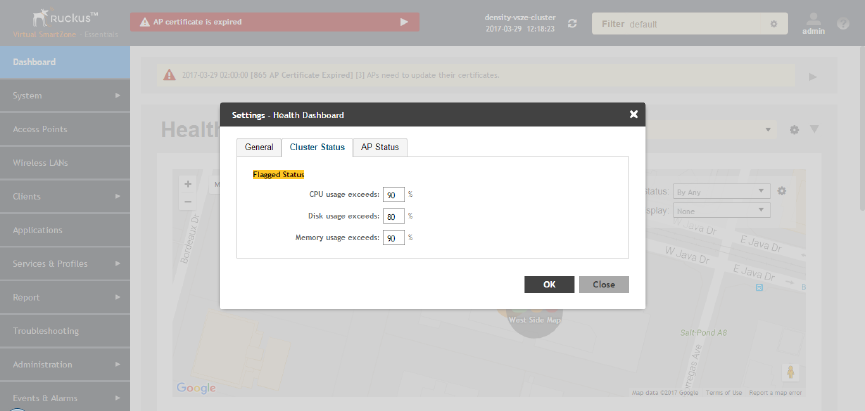865x411 pixels.
Task: Open map status settings gear next to By Any
Action: click(782, 191)
